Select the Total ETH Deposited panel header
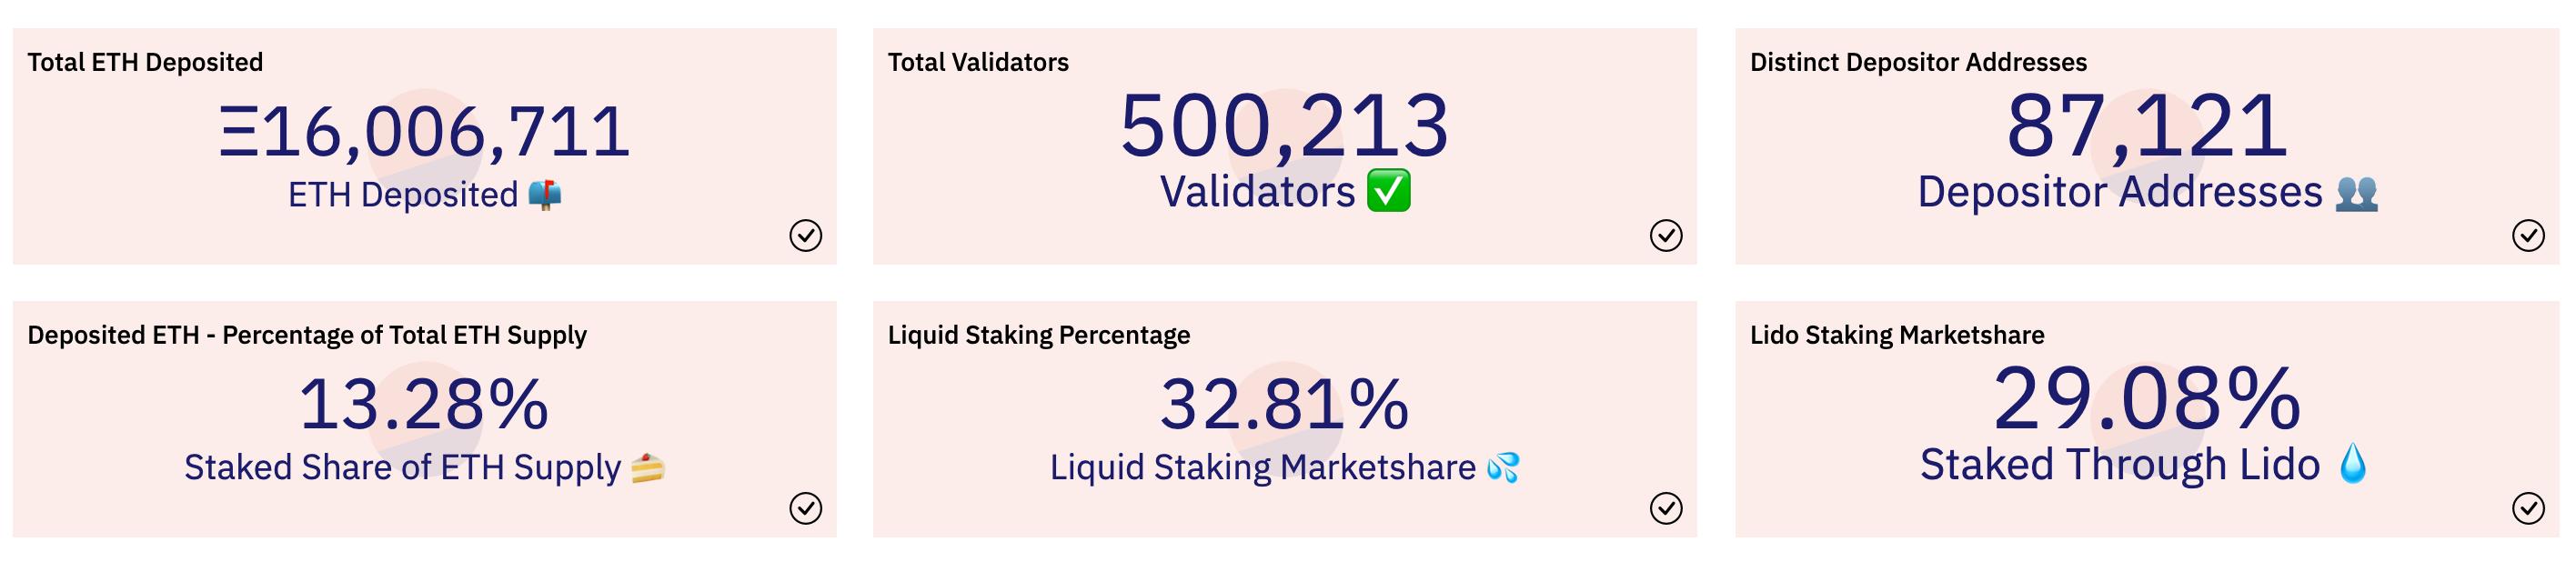 tap(145, 62)
